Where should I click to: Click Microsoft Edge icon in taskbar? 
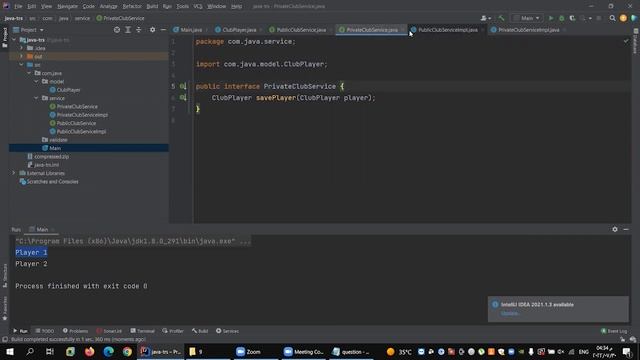(x=108, y=351)
